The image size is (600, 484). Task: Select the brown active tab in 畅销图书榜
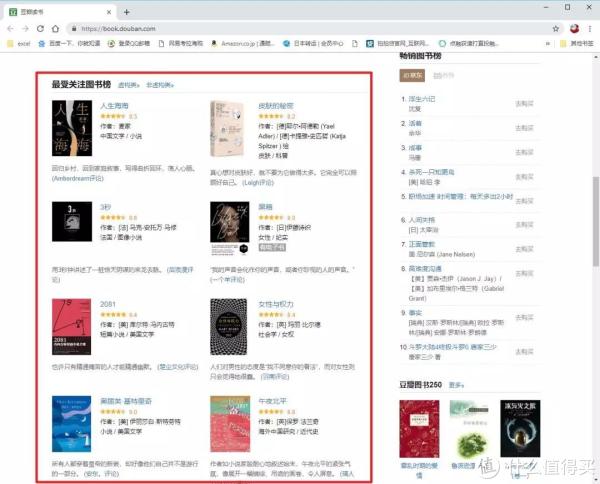pos(412,75)
